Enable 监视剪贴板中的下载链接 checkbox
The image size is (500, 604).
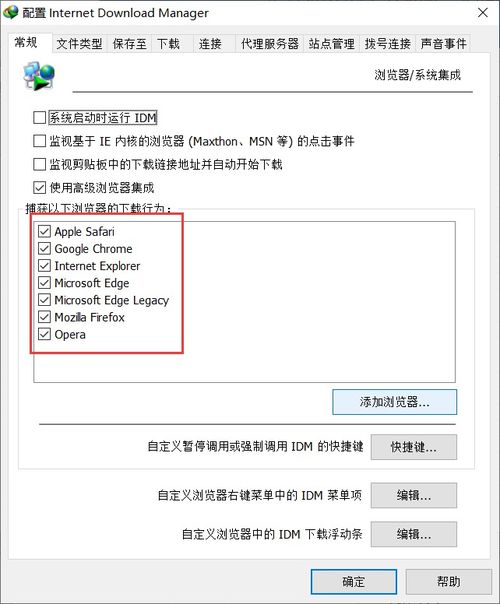(39, 164)
